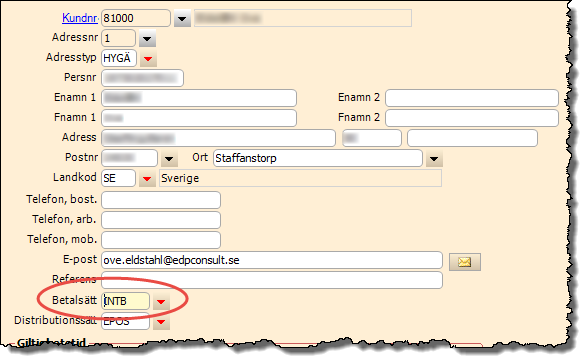The height and width of the screenshot is (363, 588).
Task: Click the Betalsätt field showing INTB
Action: click(126, 301)
